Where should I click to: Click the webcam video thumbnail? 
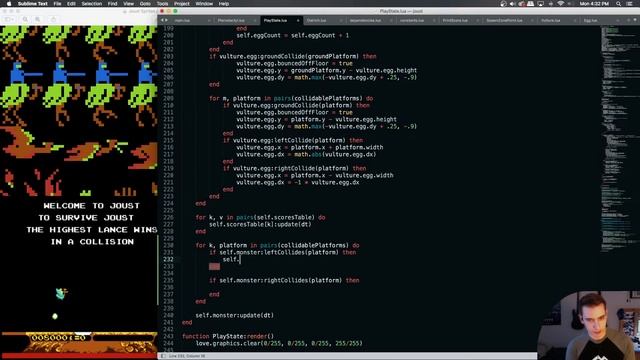[589, 325]
